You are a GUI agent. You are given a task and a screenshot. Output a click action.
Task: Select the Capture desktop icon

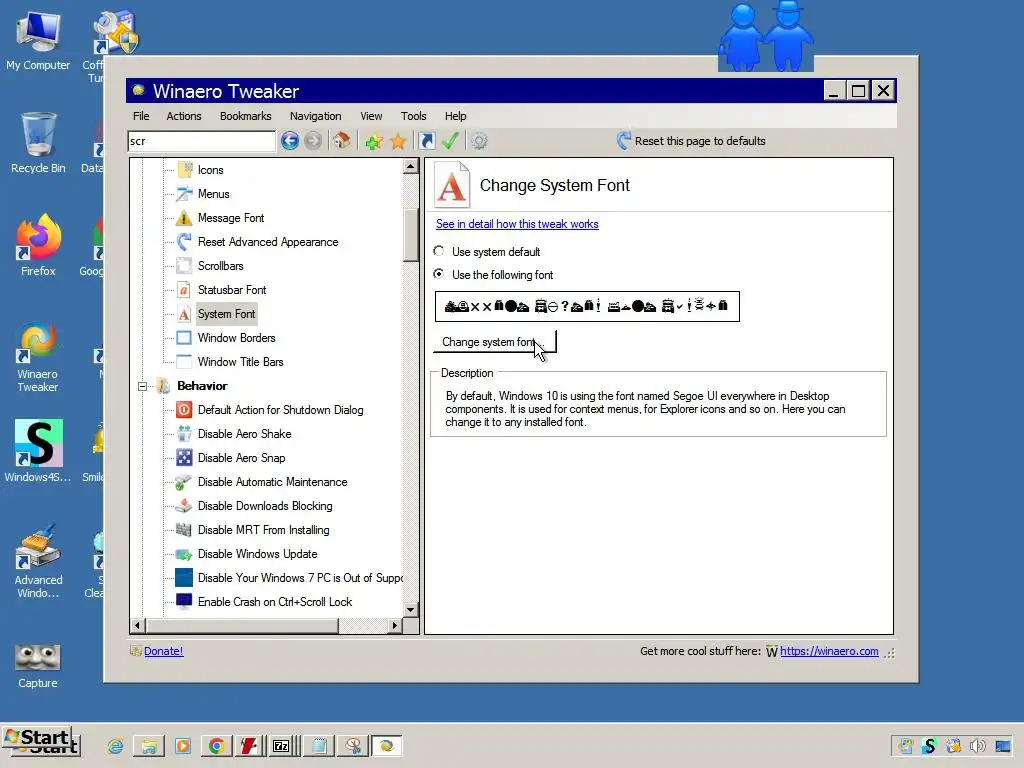[38, 666]
